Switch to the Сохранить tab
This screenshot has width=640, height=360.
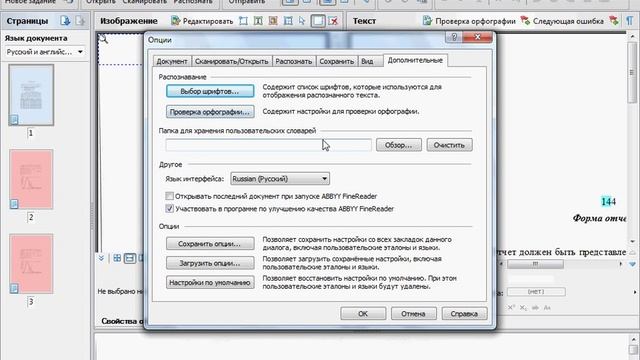(336, 61)
